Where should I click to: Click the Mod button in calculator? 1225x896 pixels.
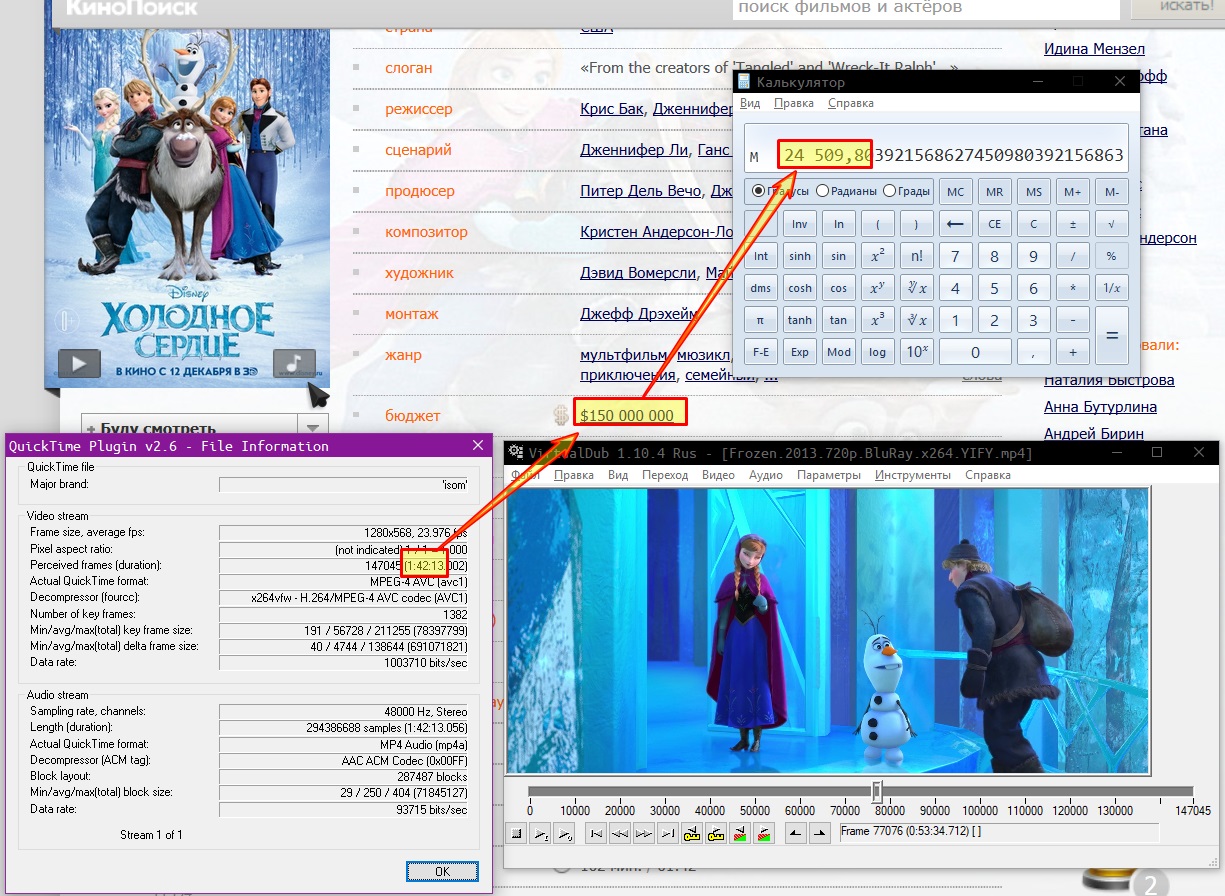[838, 352]
